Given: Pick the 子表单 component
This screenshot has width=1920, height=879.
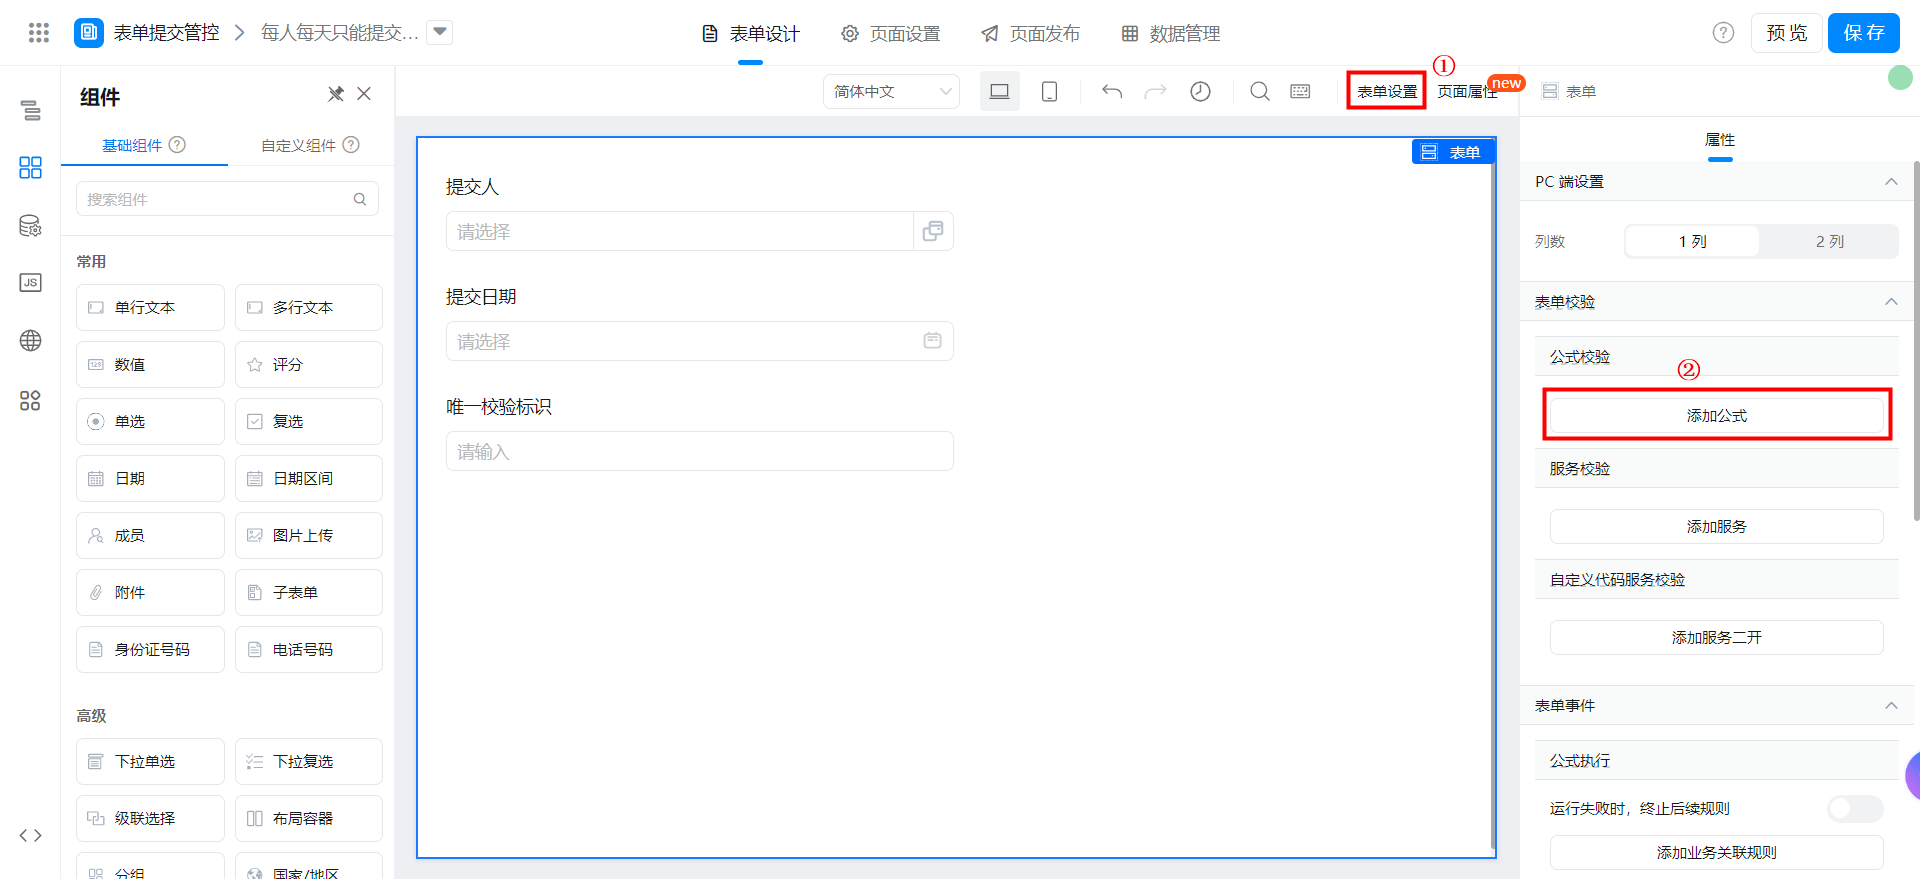Looking at the screenshot, I should tap(309, 592).
